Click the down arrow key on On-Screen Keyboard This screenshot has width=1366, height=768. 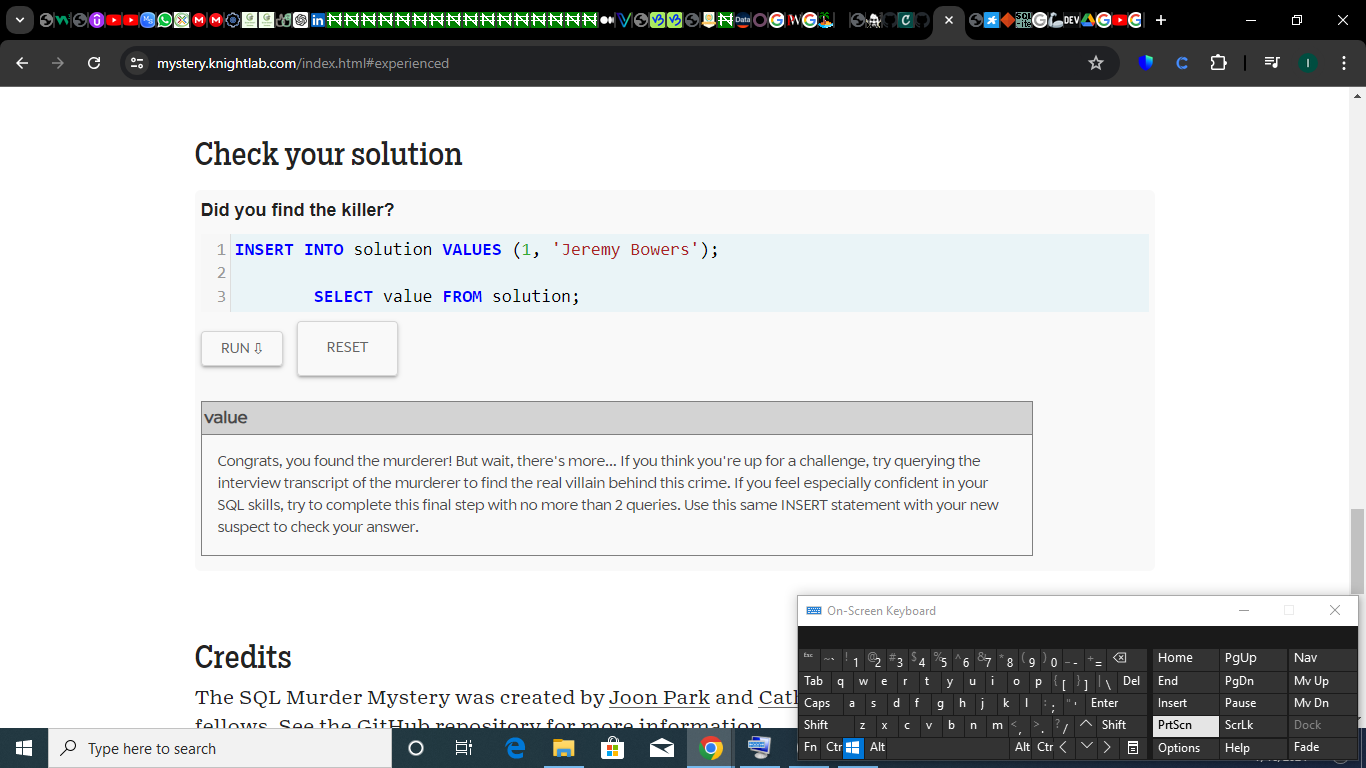[1086, 747]
